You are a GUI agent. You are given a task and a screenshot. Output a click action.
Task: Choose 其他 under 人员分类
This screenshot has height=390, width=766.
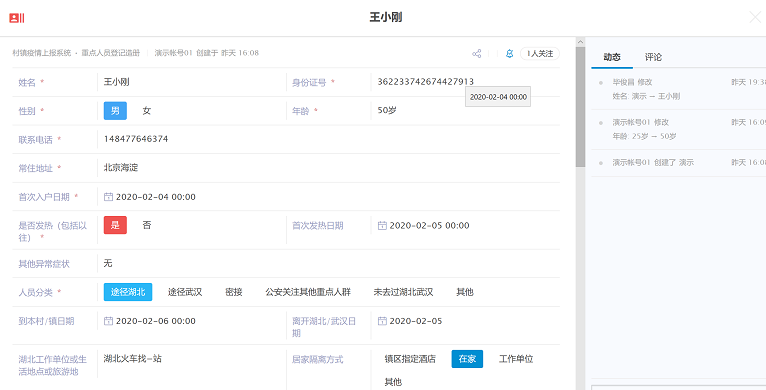pyautogui.click(x=465, y=292)
